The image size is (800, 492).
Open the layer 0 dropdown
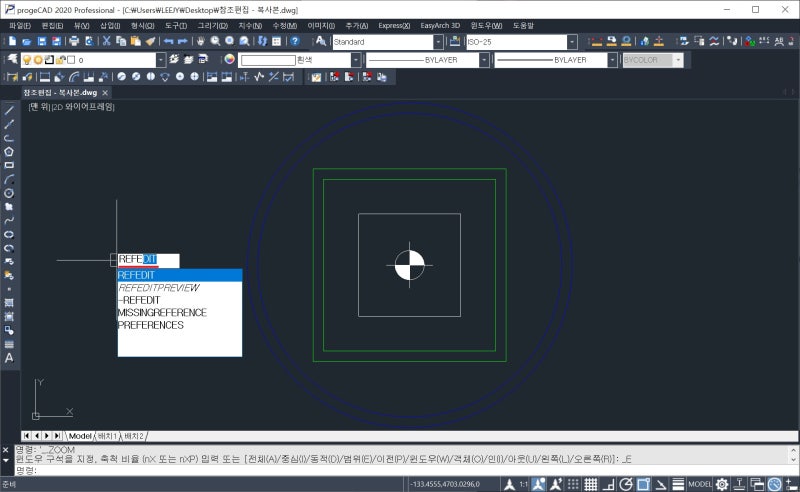(161, 60)
